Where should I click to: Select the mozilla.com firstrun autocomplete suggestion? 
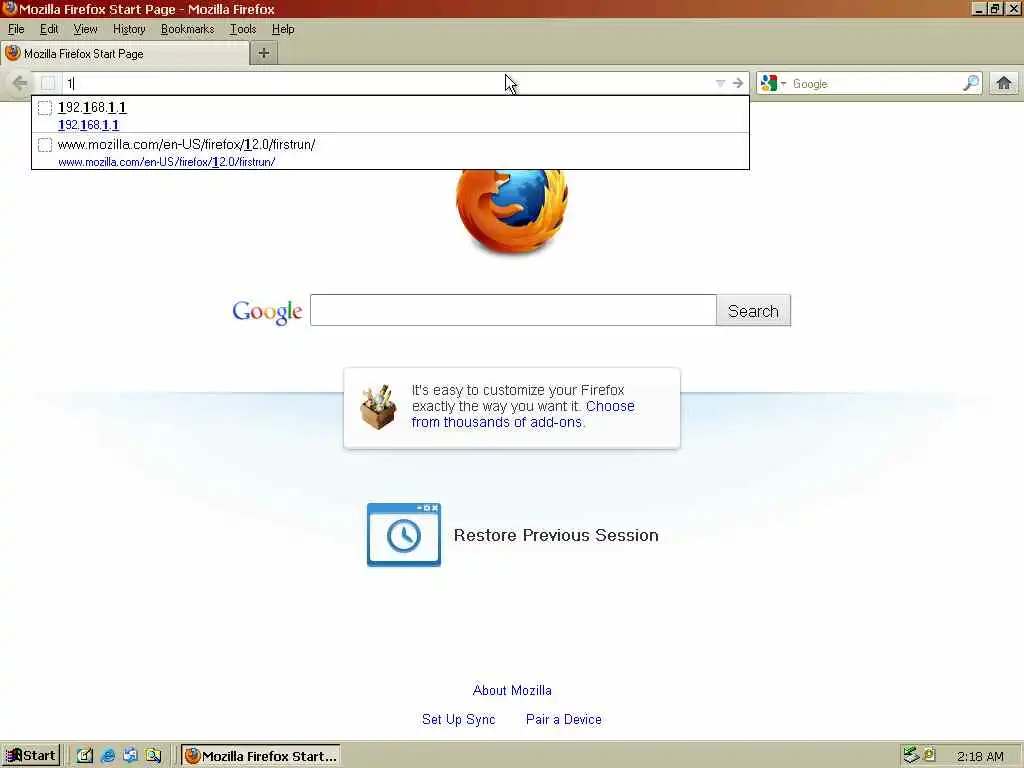390,152
